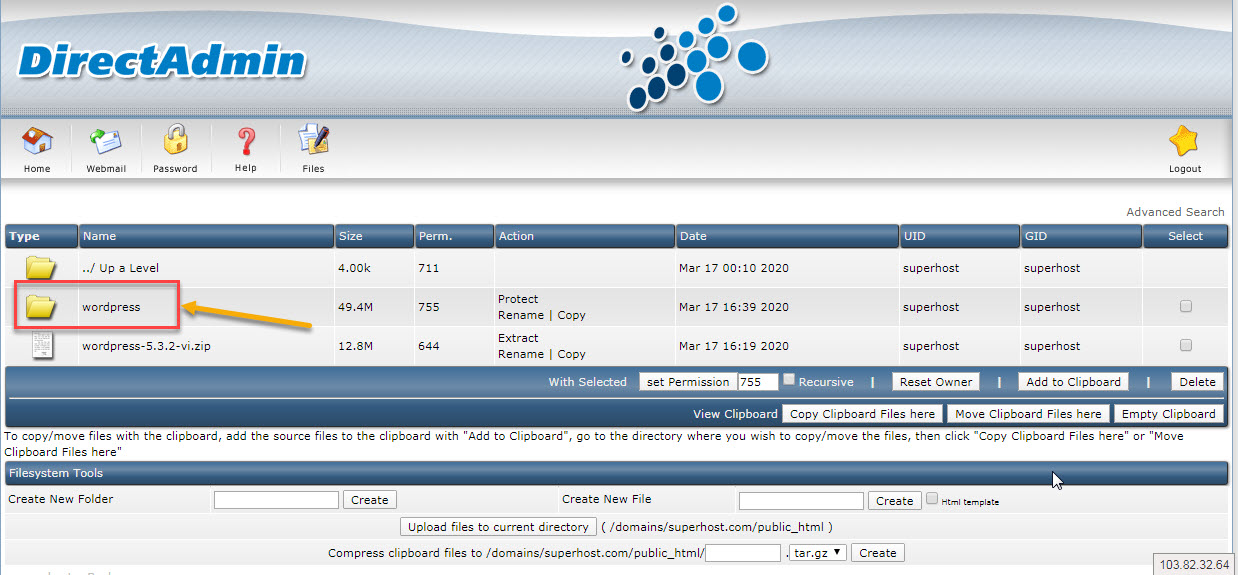Click the Logout star icon
1238x575 pixels.
(1184, 142)
